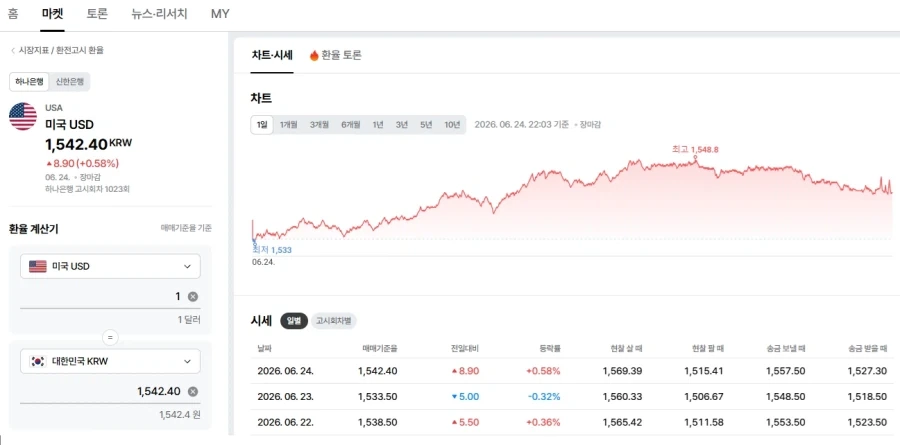
Task: Open the 대한민국 KRW currency dropdown
Action: pos(110,361)
